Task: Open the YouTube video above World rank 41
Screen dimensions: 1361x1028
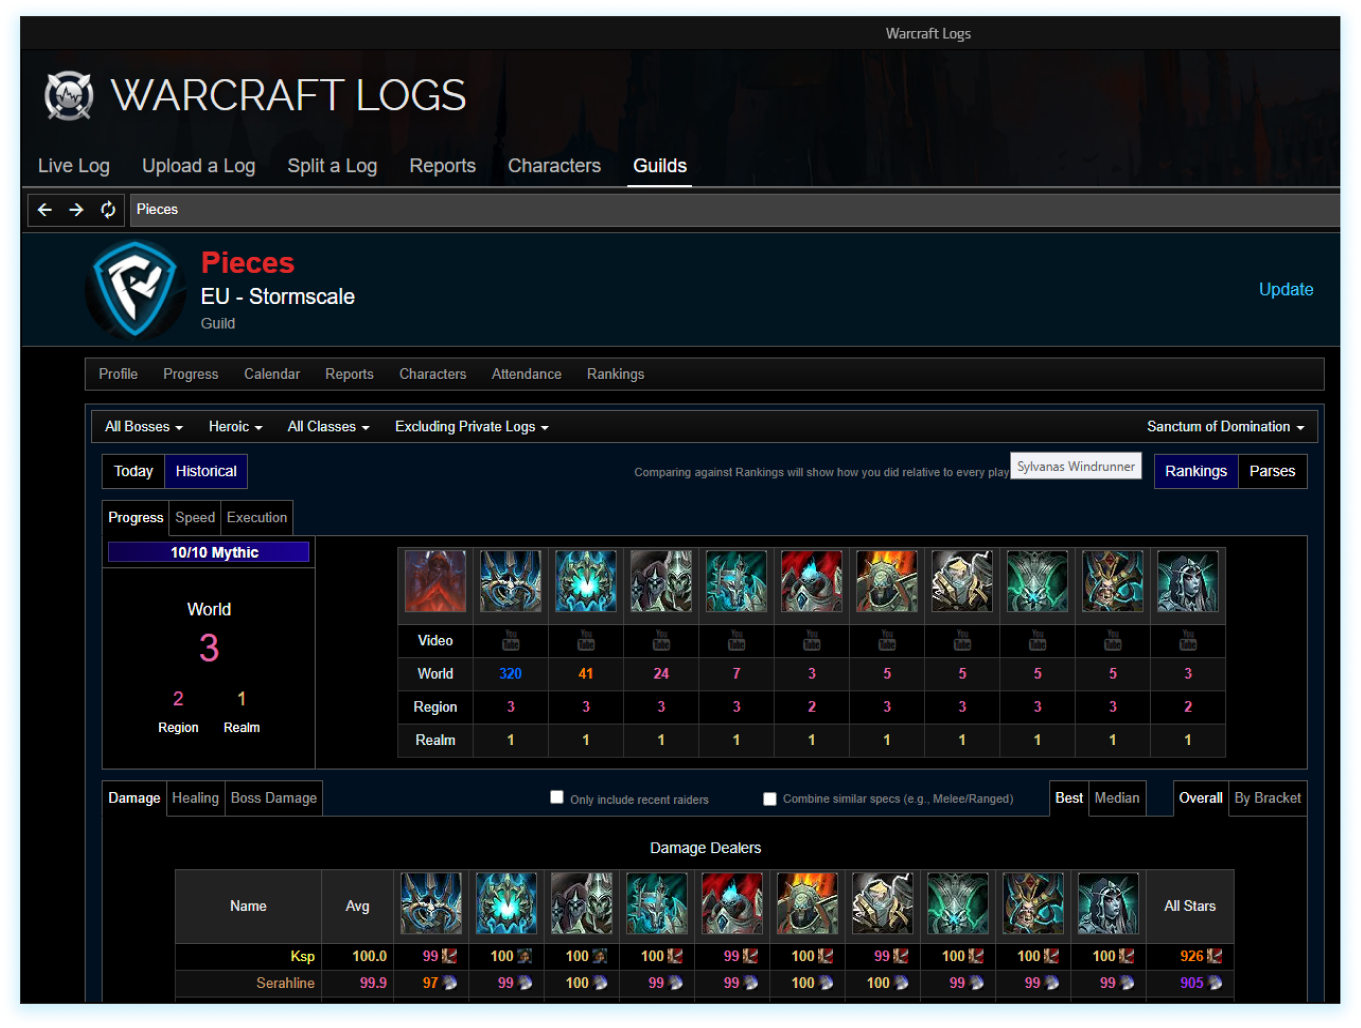Action: coord(586,640)
